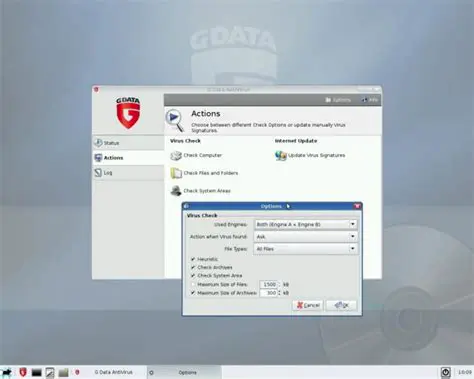Launch G Data shield icon in taskbar

[23, 372]
